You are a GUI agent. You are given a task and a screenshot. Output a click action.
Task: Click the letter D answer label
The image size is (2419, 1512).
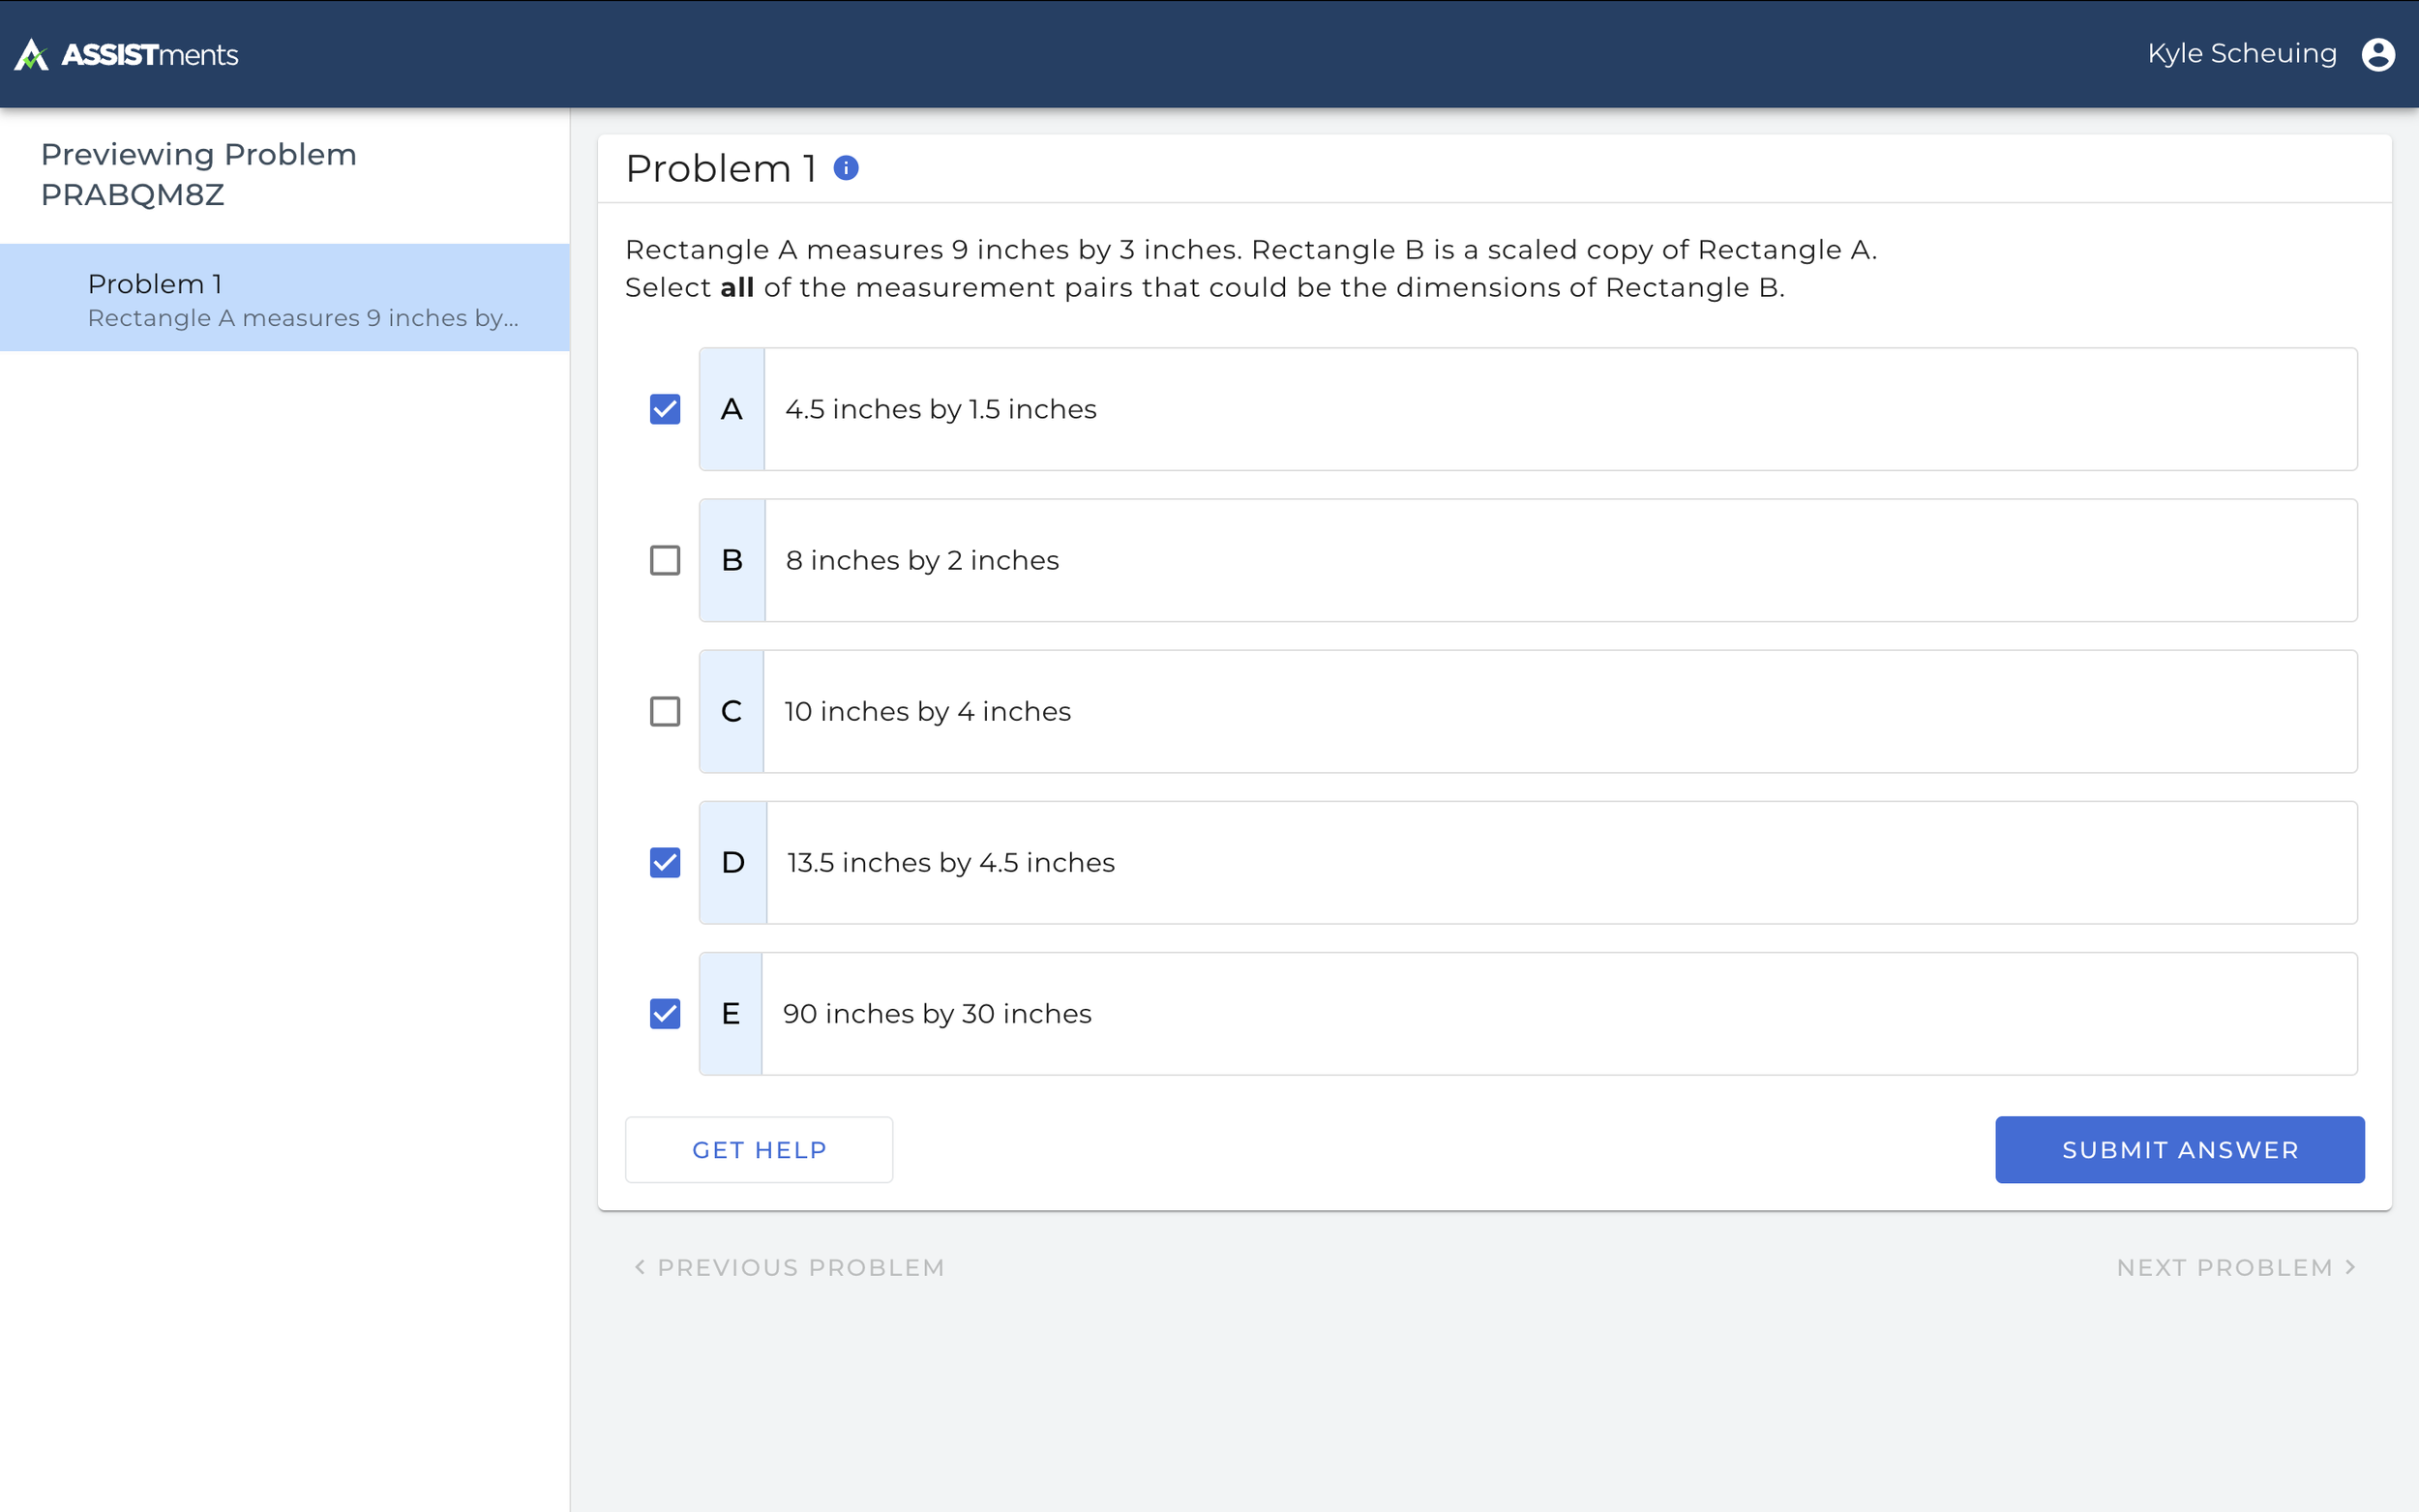[x=733, y=862]
